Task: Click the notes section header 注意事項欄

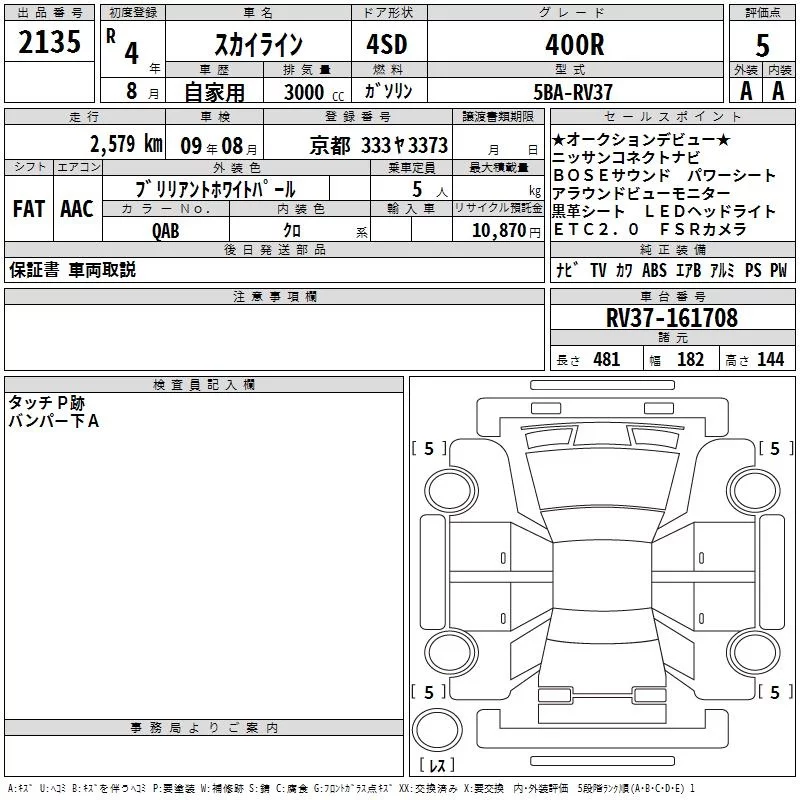Action: click(274, 296)
